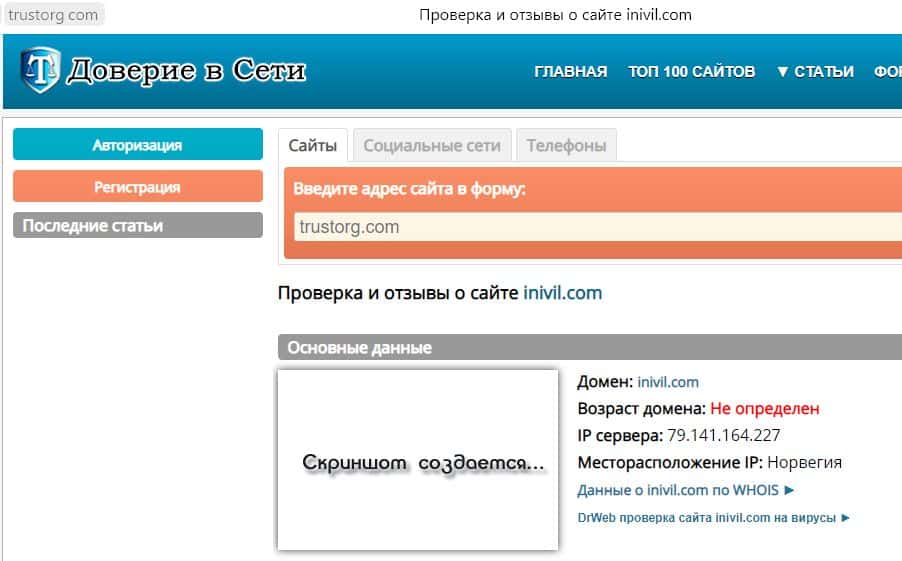Focus the site address input field
902x561 pixels.
(598, 227)
